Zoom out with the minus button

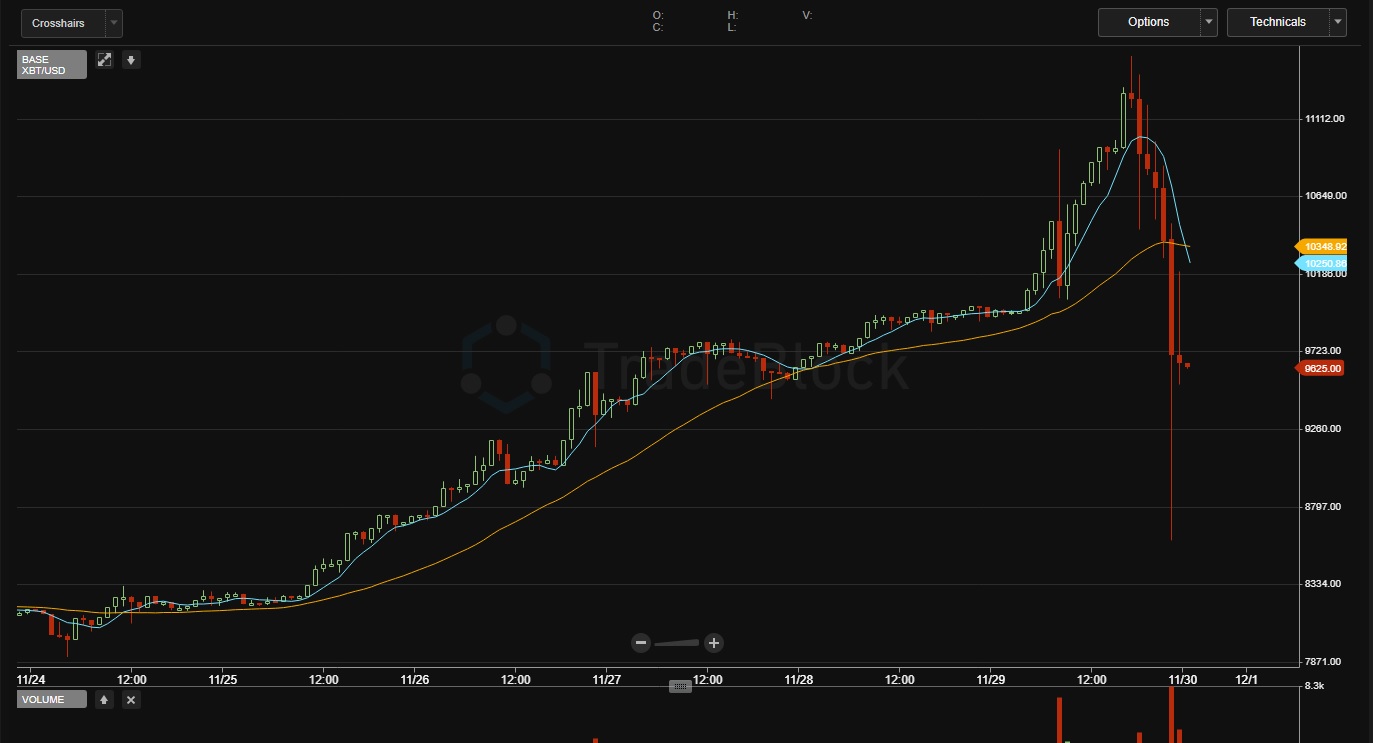641,642
